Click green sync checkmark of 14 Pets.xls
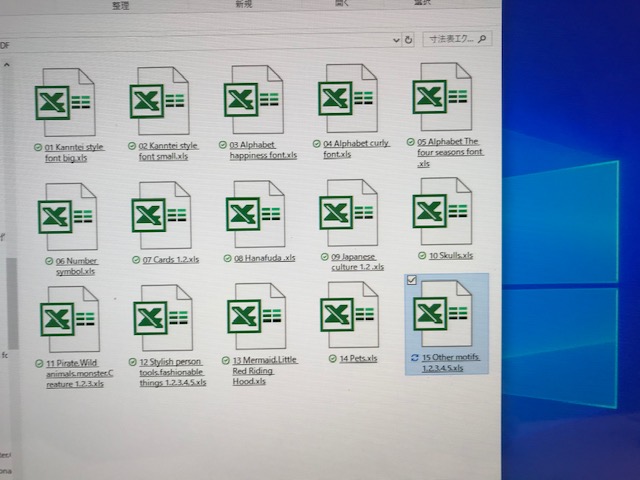Image resolution: width=640 pixels, height=480 pixels. (x=333, y=358)
